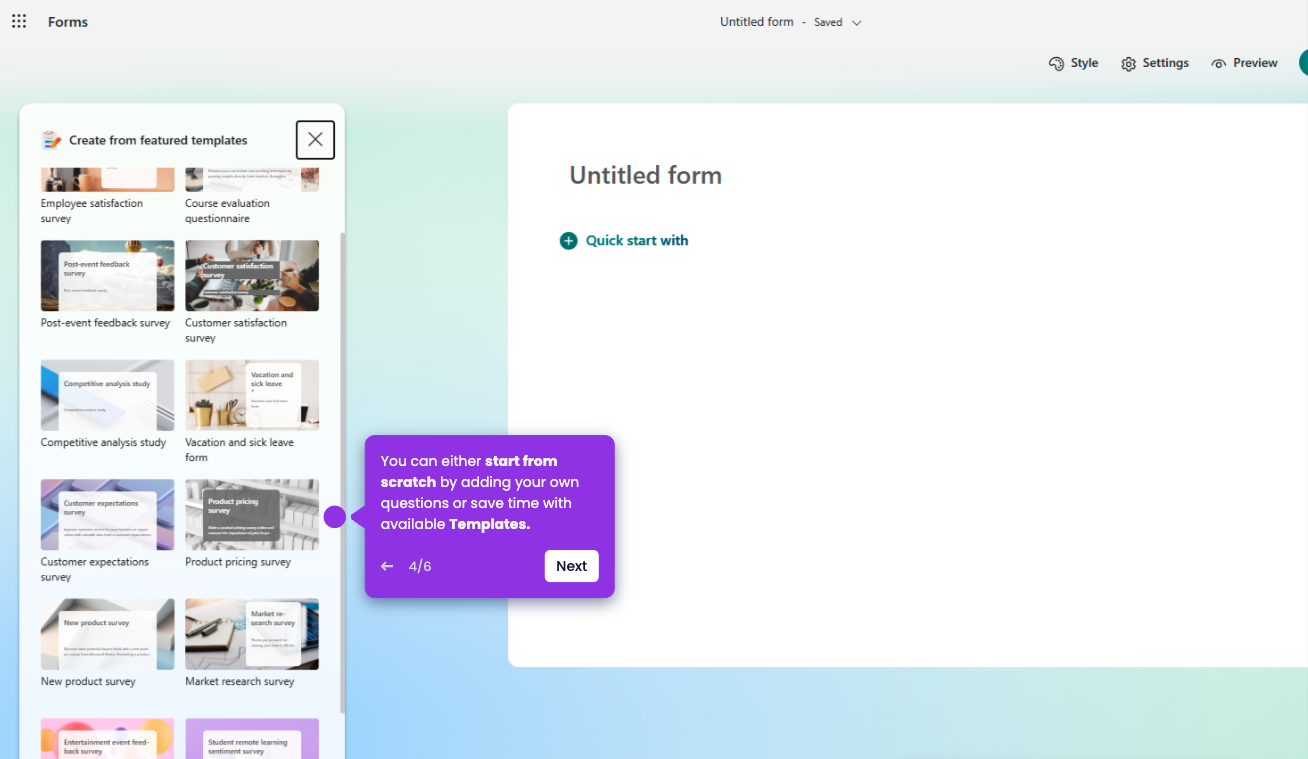Viewport: 1308px width, 759px height.
Task: Click the Saved status text
Action: pyautogui.click(x=828, y=22)
